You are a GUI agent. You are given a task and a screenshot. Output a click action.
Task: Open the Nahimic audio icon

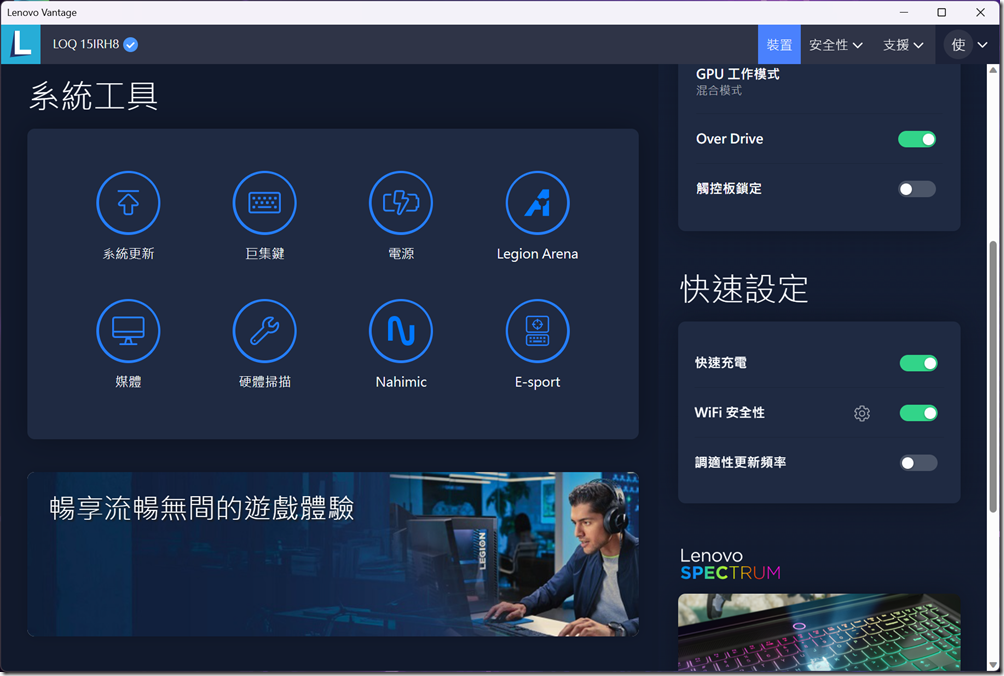pyautogui.click(x=401, y=331)
